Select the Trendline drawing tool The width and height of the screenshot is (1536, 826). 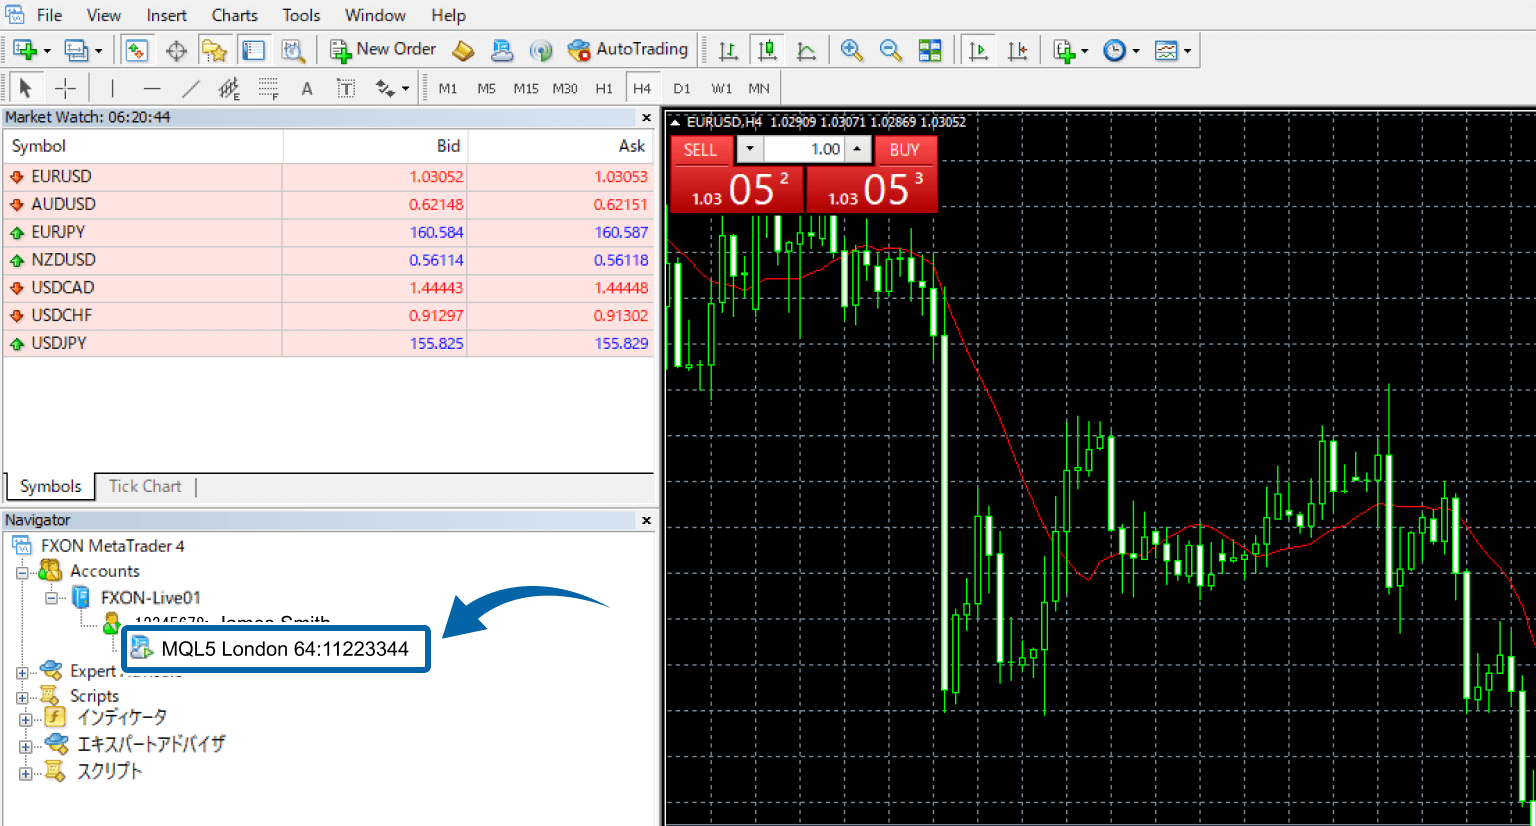(x=190, y=88)
